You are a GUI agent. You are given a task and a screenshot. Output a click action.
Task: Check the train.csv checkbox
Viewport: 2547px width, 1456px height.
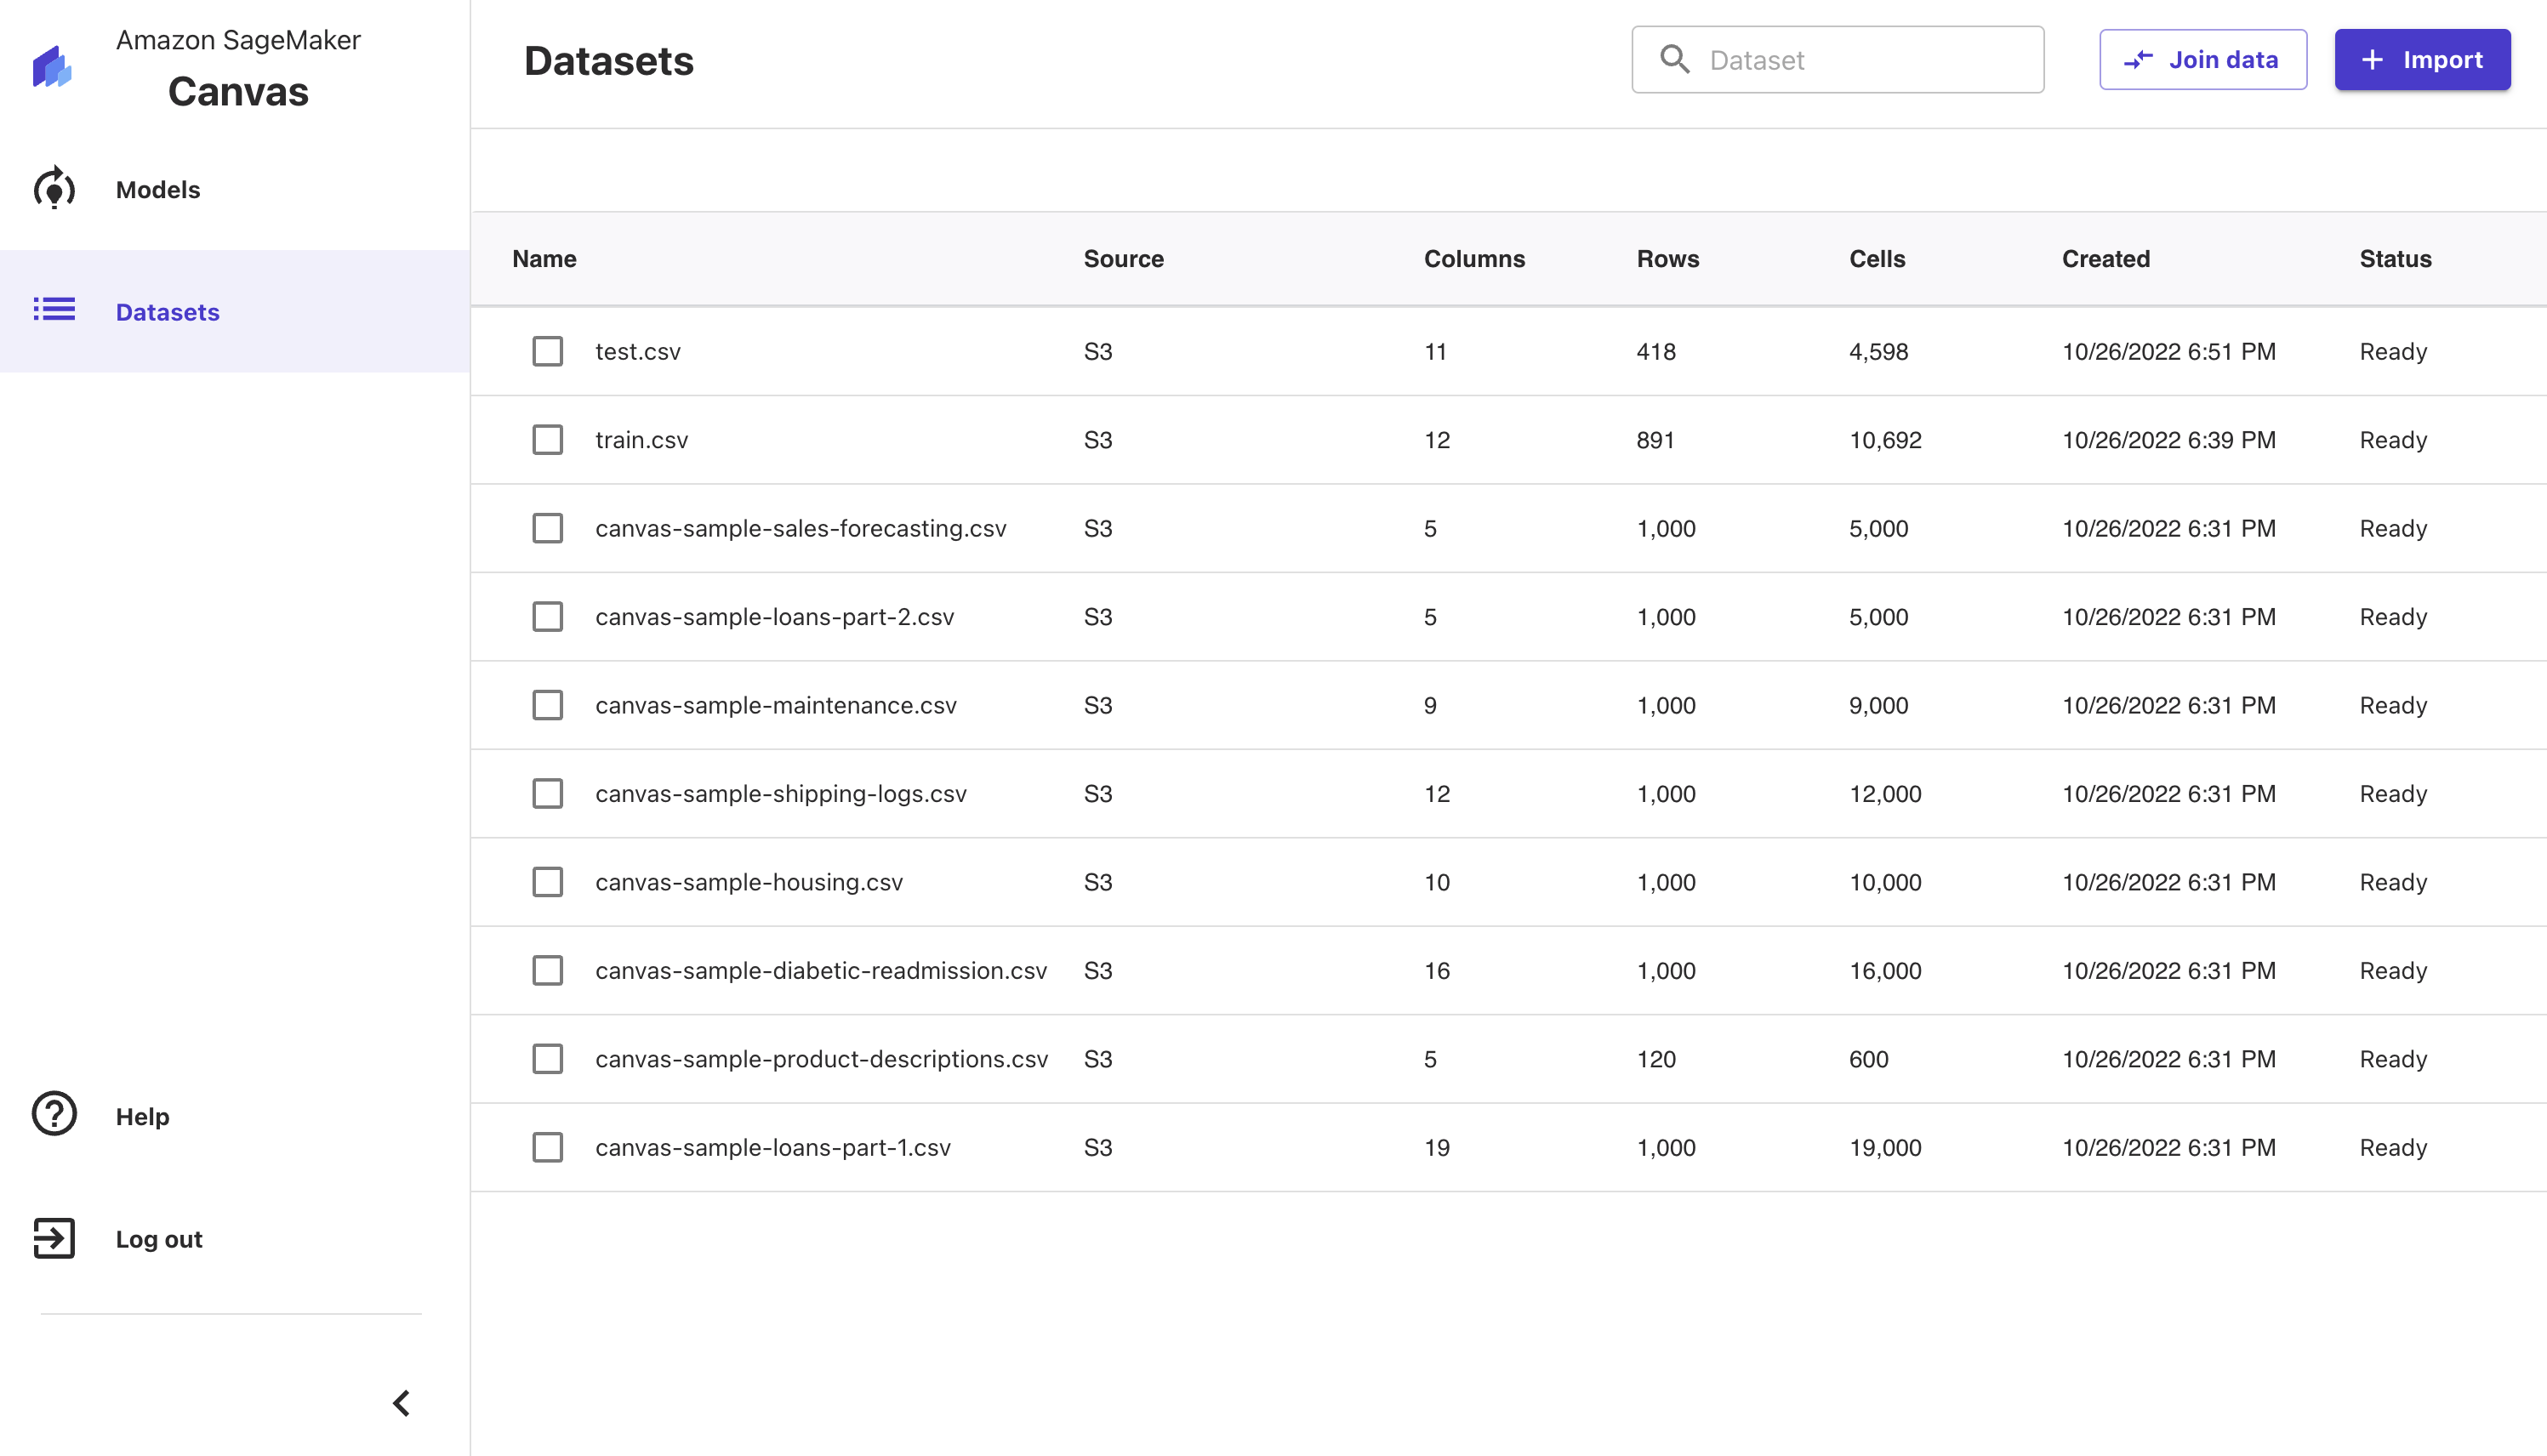[x=547, y=440]
